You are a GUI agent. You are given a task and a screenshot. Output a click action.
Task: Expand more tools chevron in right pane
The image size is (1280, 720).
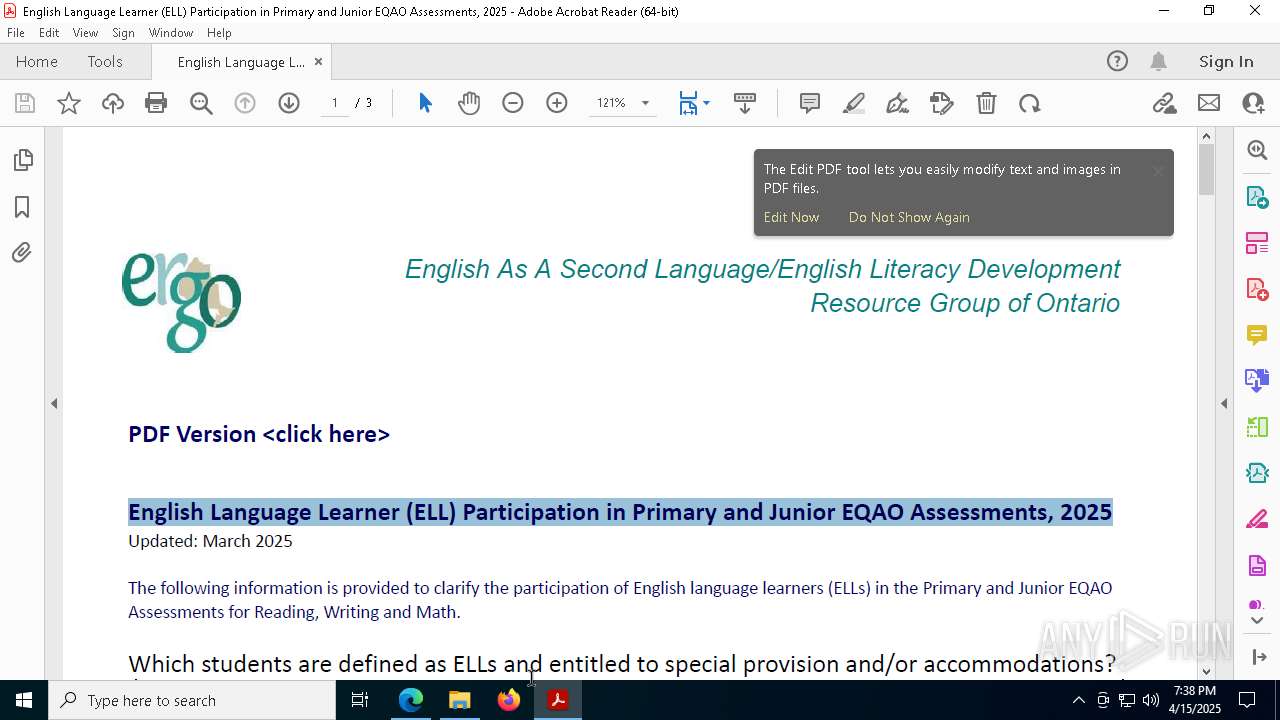pyautogui.click(x=1257, y=620)
